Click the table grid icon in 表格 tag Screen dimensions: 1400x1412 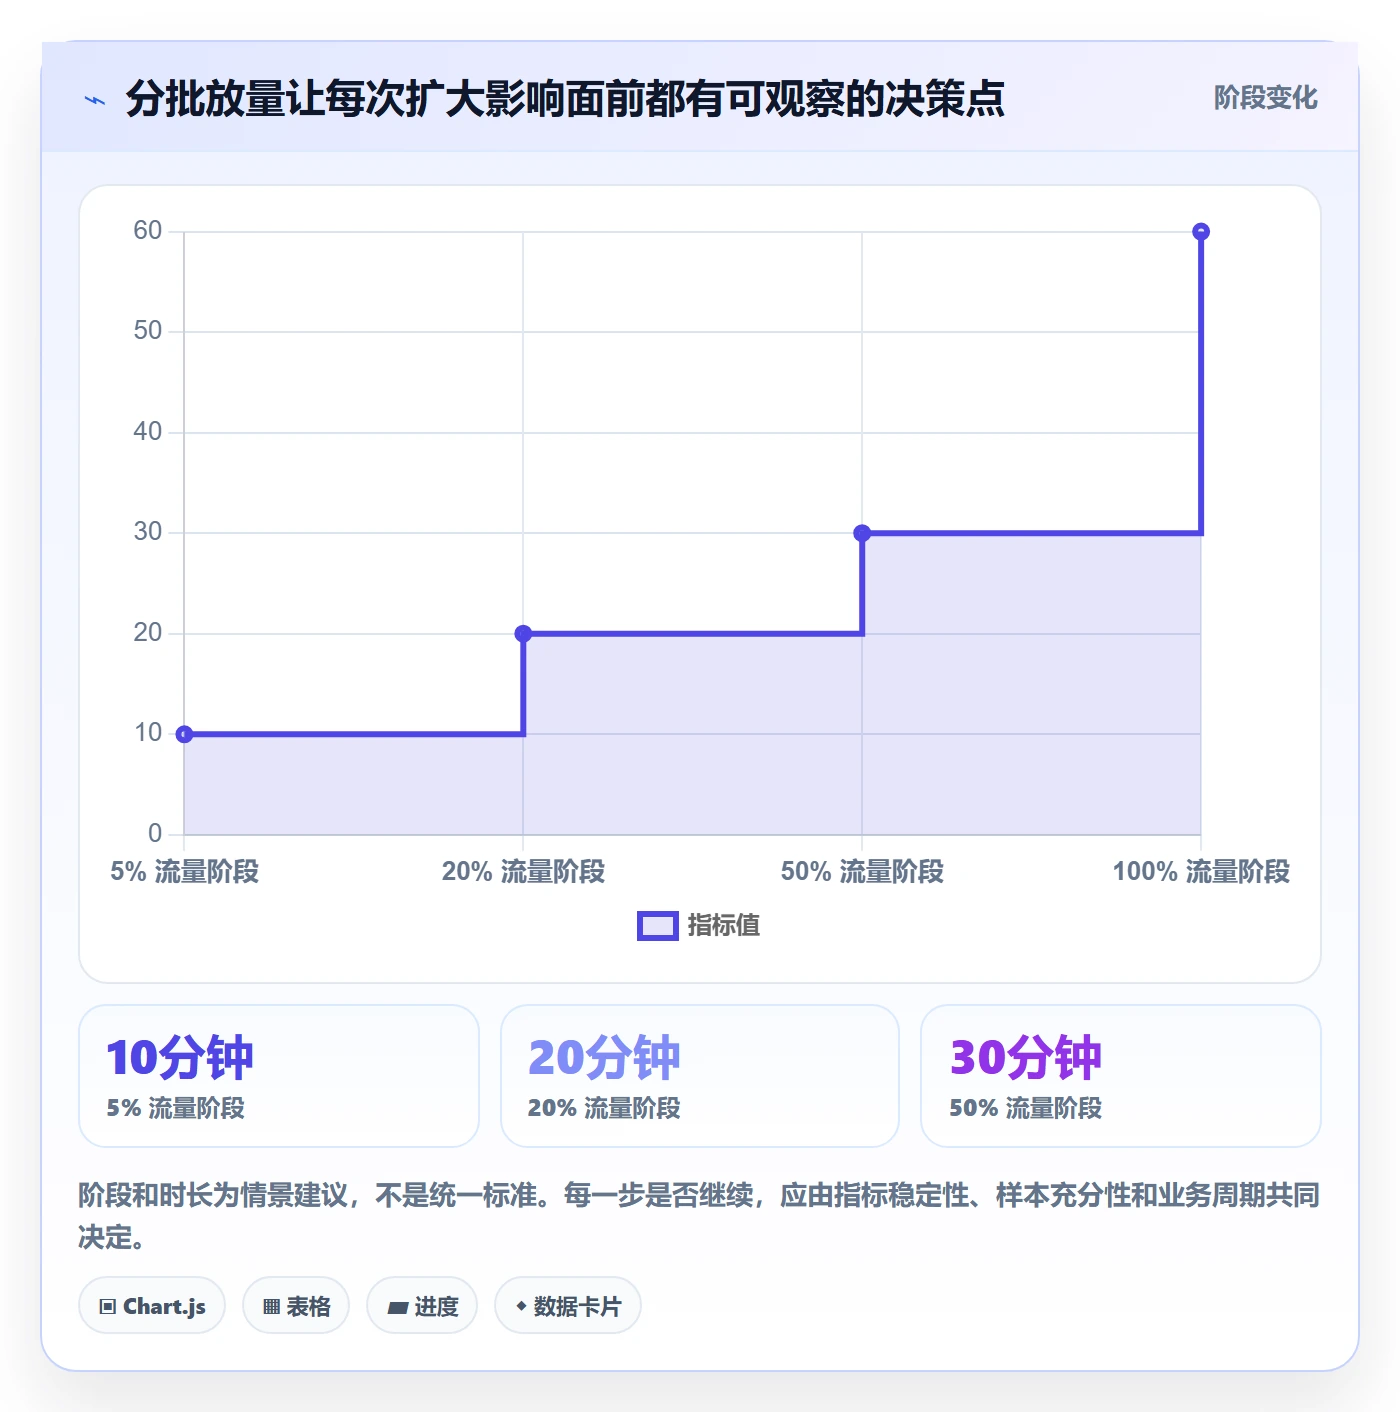point(271,1306)
